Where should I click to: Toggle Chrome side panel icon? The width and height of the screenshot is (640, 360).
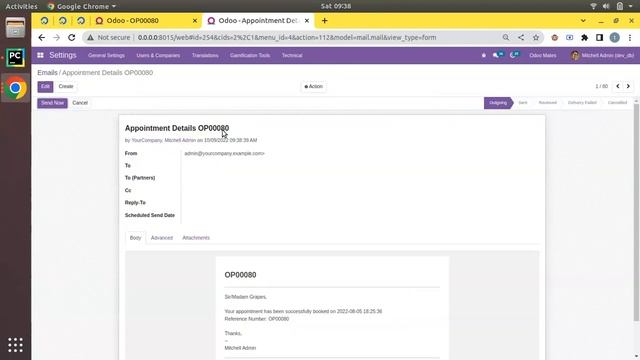(599, 38)
